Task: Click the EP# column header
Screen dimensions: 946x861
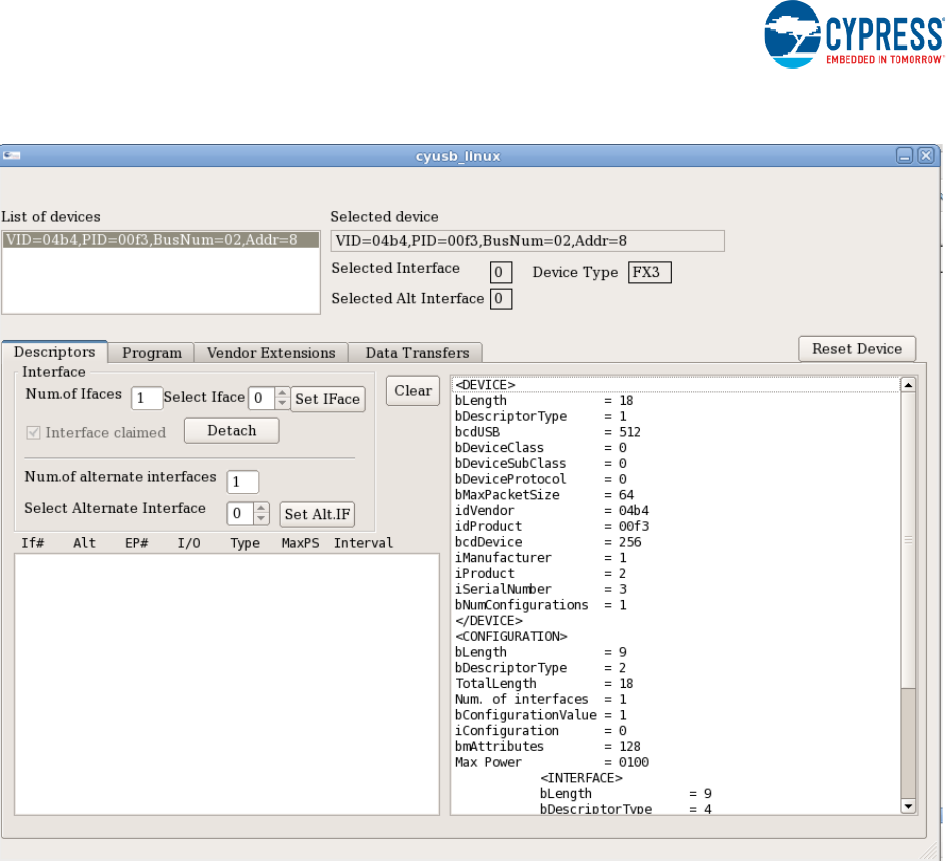Action: [137, 543]
